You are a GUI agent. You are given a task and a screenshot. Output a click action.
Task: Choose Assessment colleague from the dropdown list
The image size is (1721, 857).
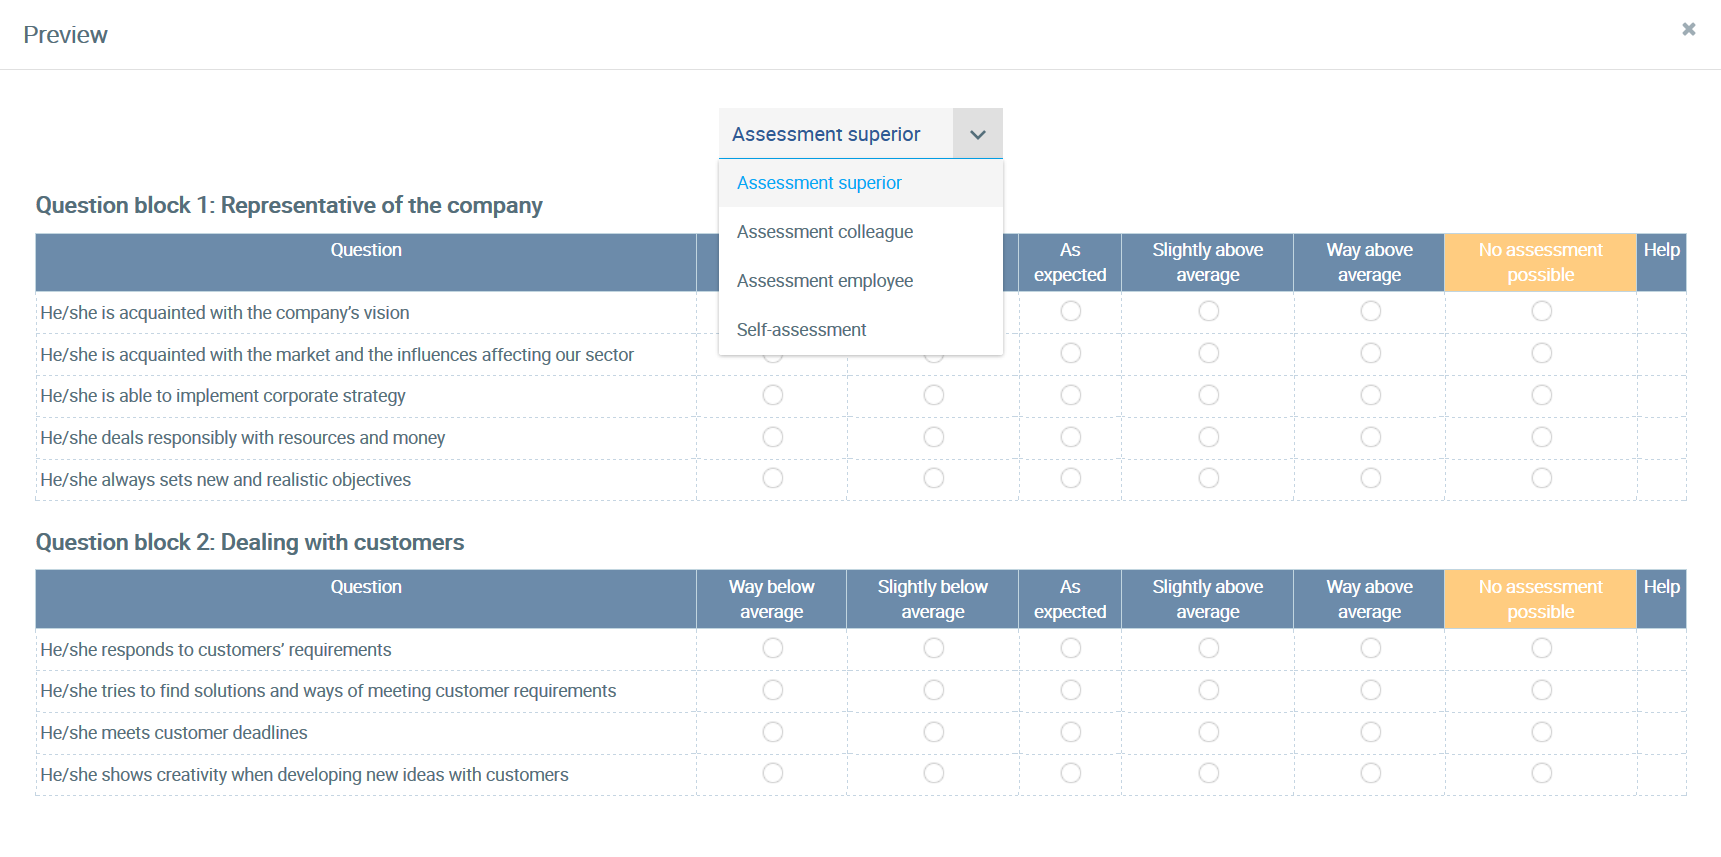click(x=861, y=232)
